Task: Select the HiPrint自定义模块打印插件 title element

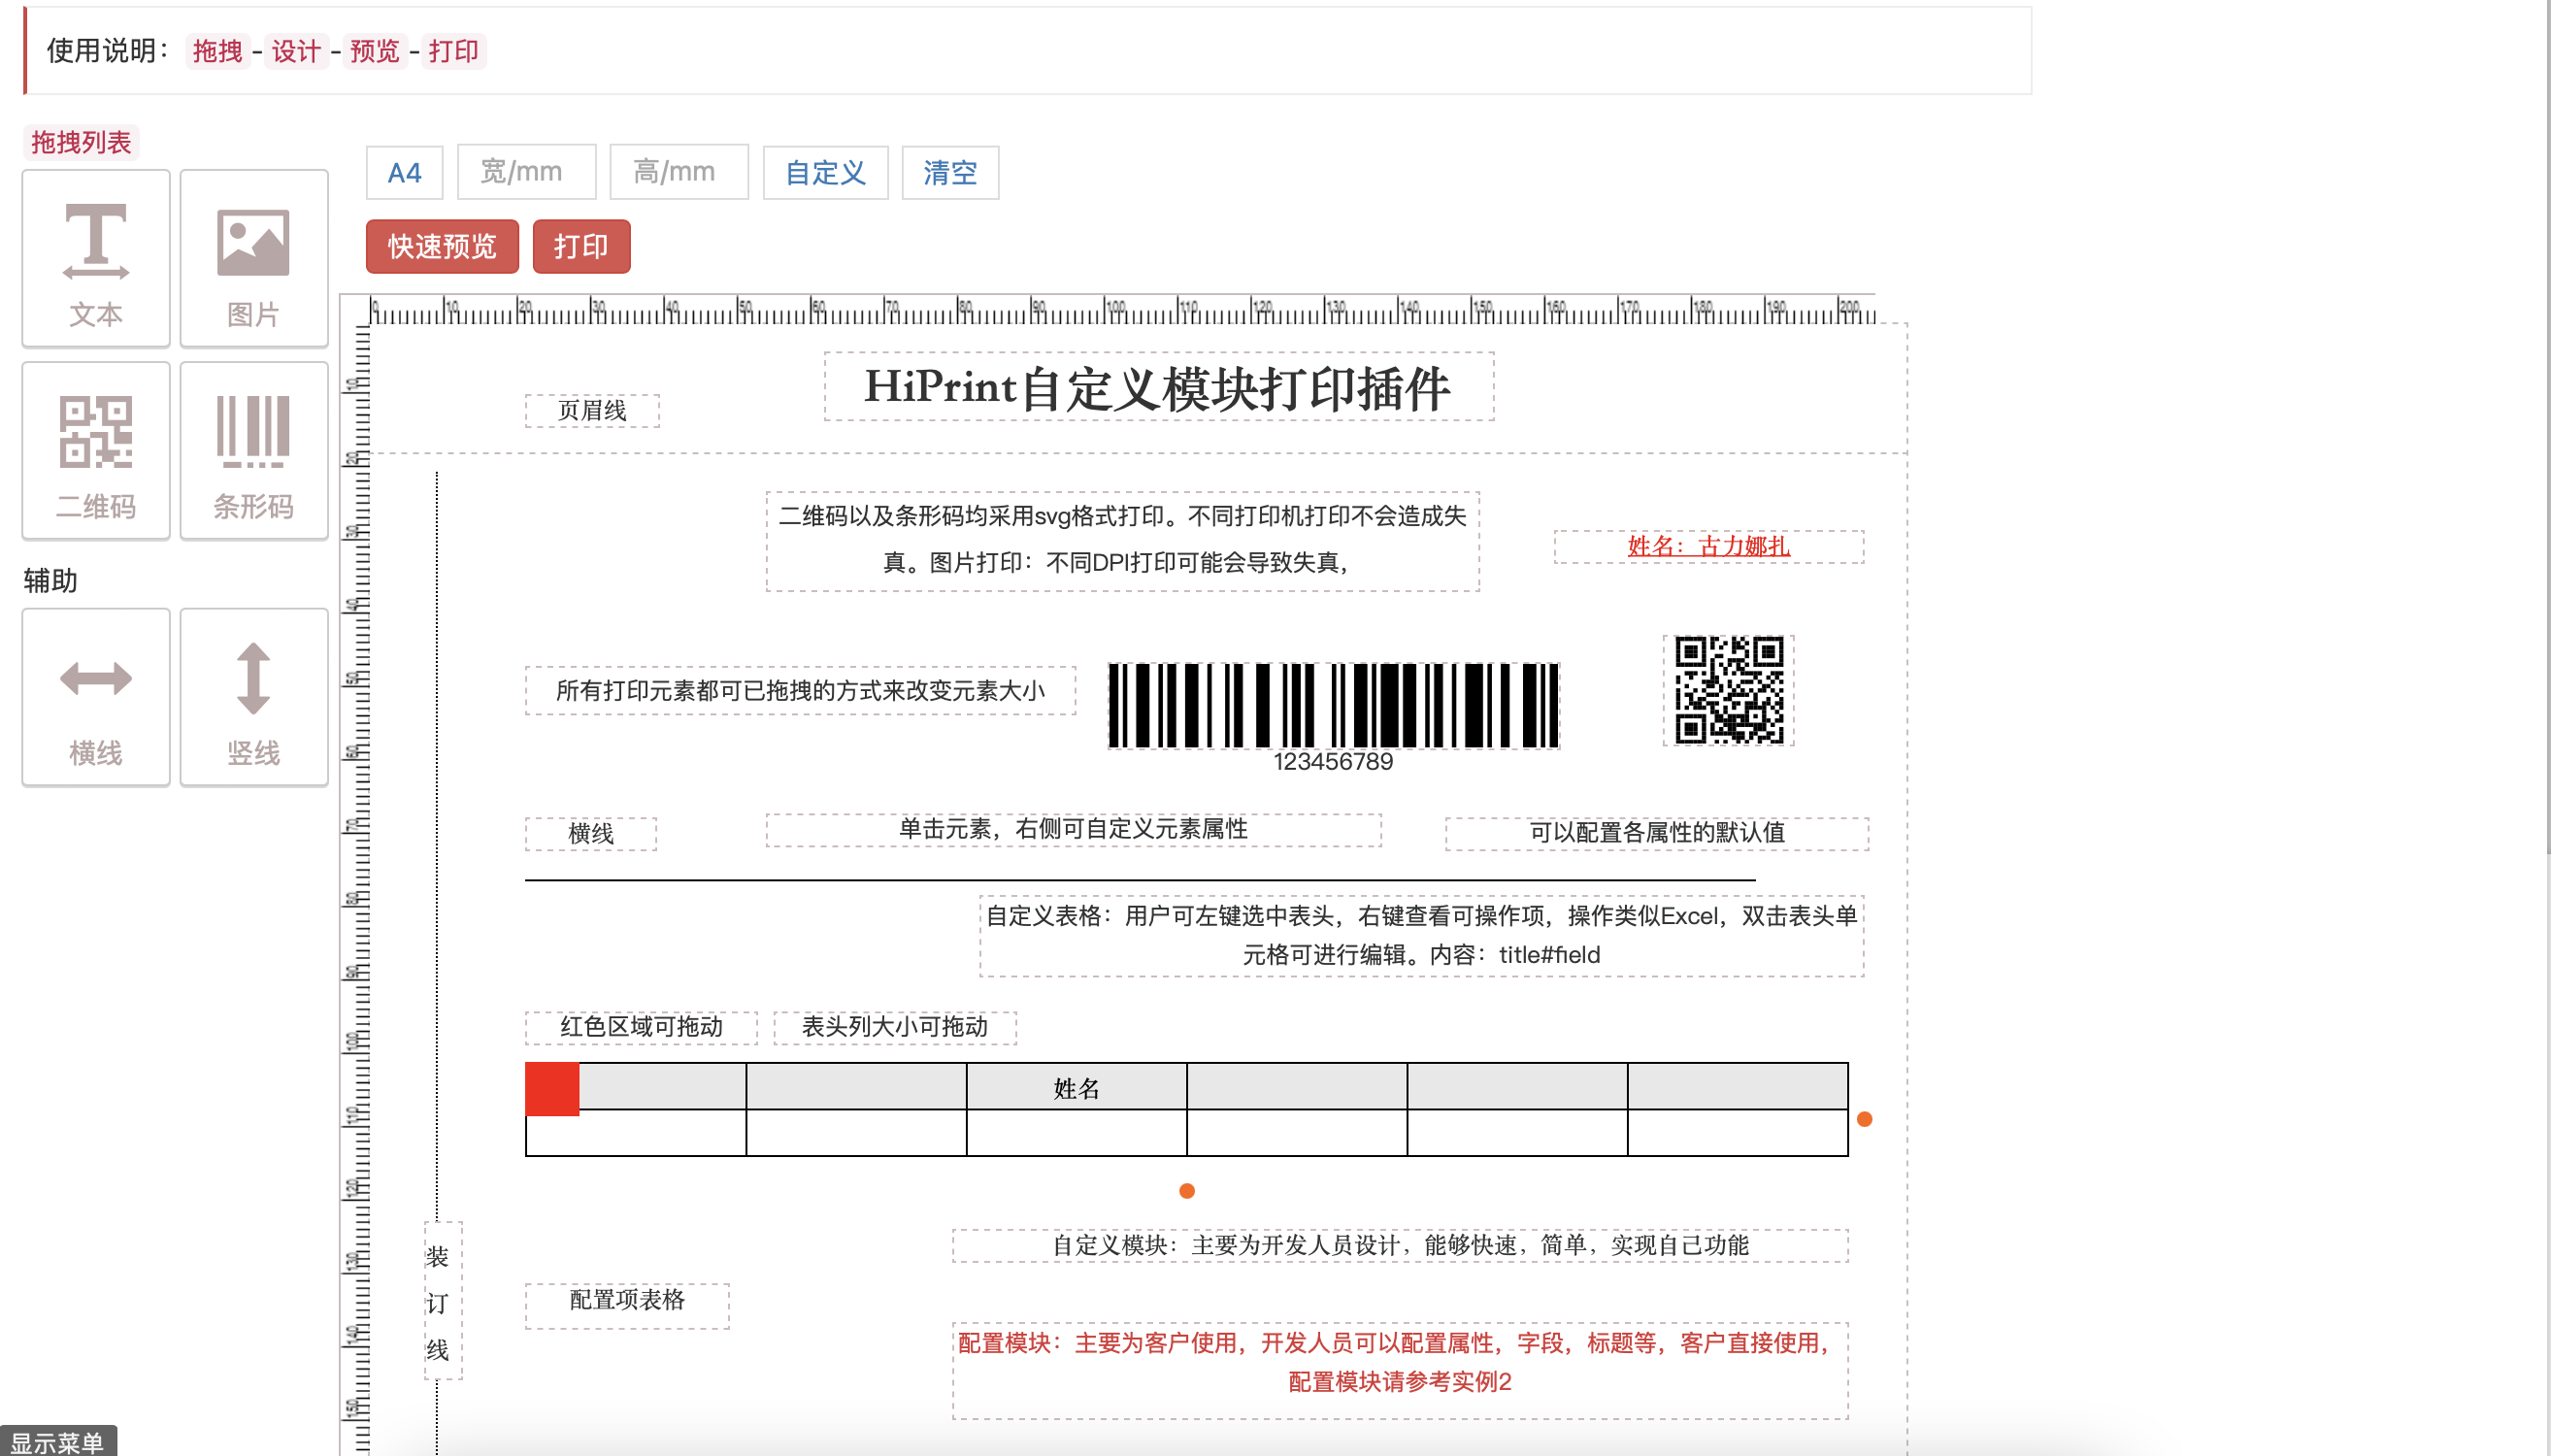Action: pyautogui.click(x=1159, y=387)
